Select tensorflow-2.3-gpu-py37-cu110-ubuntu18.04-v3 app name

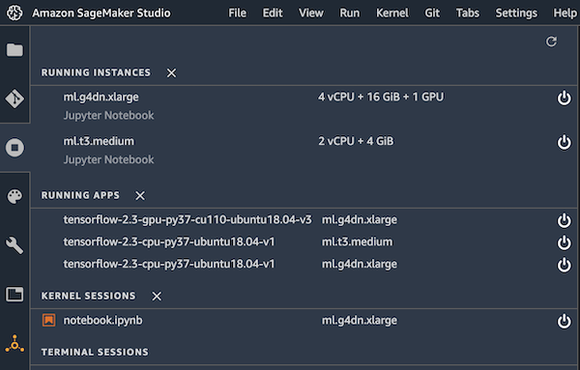click(x=188, y=220)
